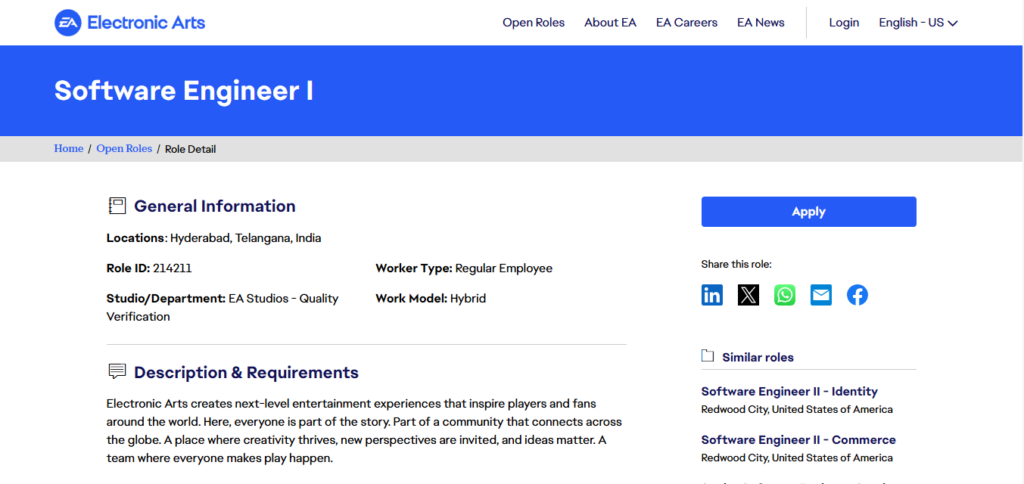Image resolution: width=1024 pixels, height=484 pixels.
Task: Click Worker Type Regular Employee text
Action: (464, 268)
